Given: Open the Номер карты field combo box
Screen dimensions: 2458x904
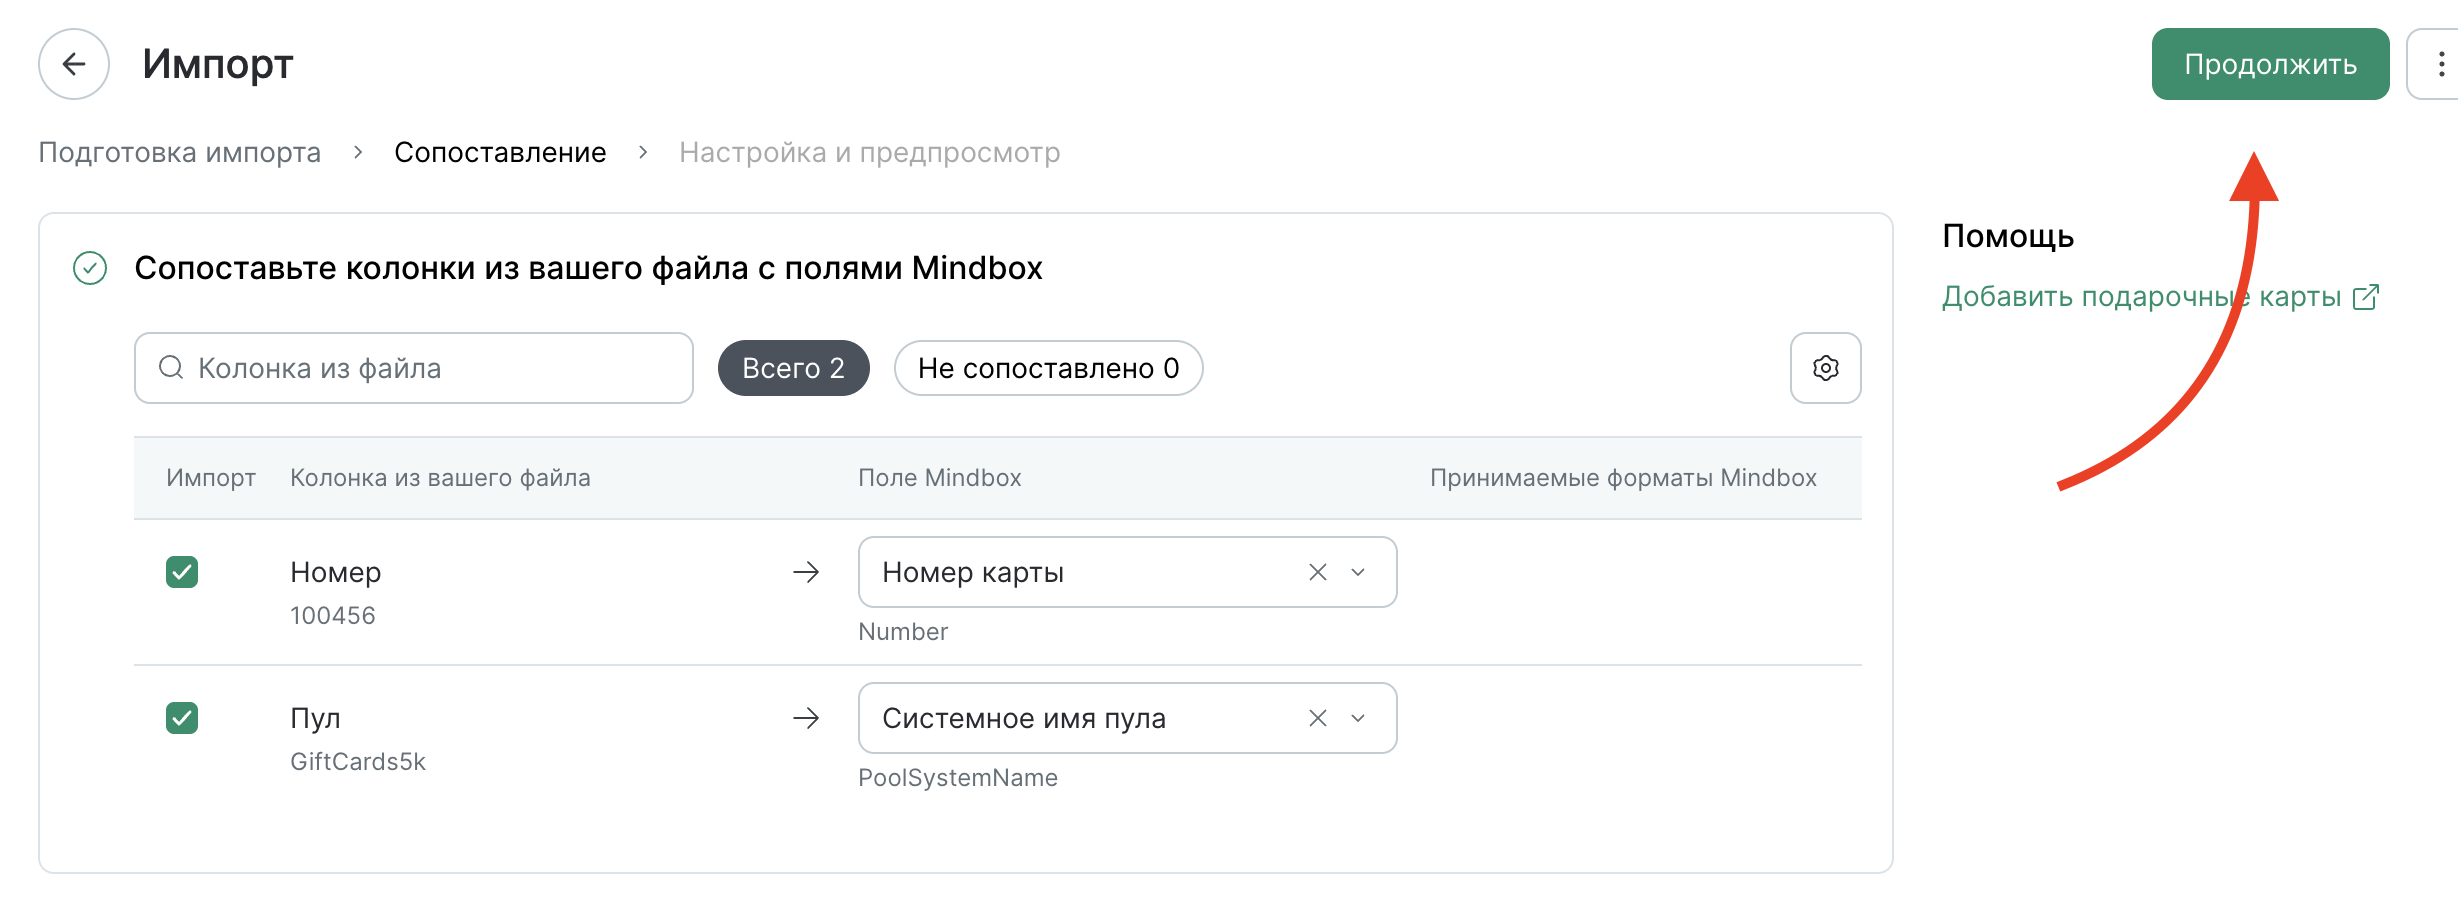Looking at the screenshot, I should pos(1127,572).
